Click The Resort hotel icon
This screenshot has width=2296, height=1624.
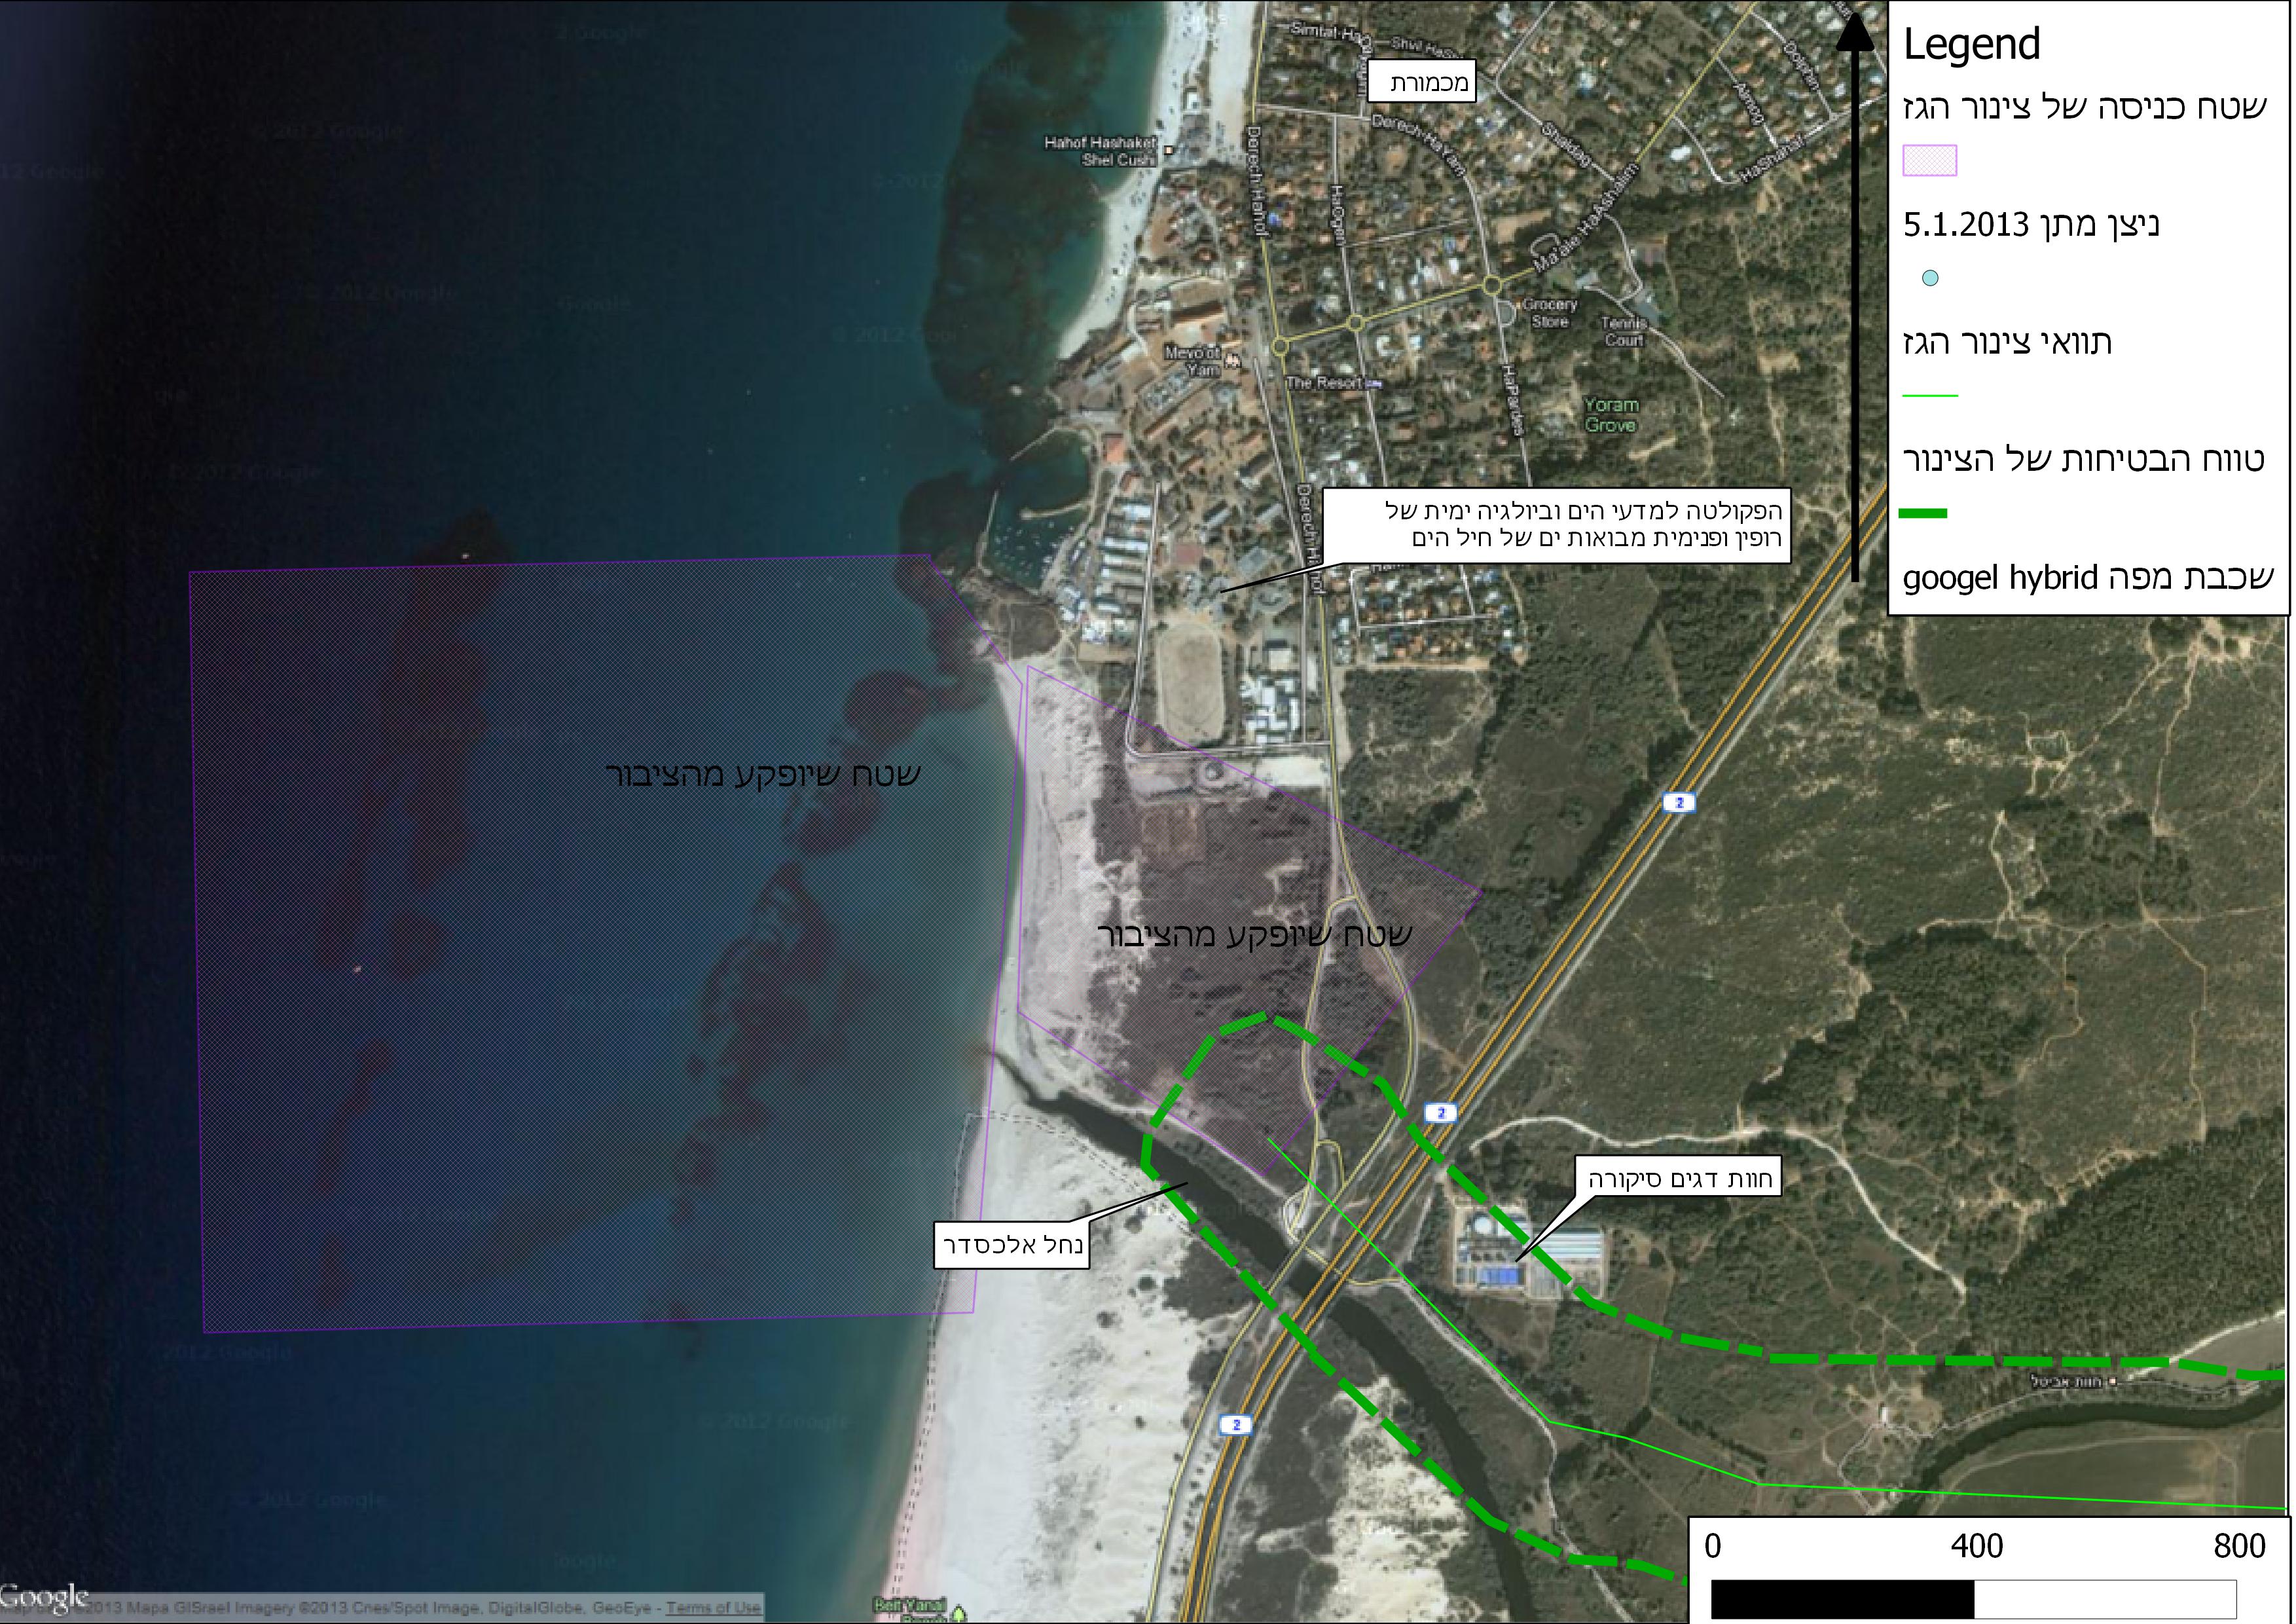click(x=1374, y=383)
